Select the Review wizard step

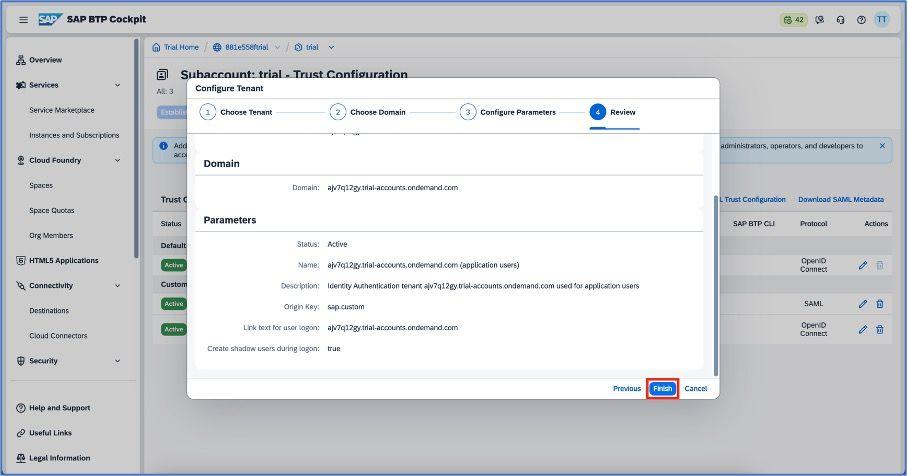[613, 112]
